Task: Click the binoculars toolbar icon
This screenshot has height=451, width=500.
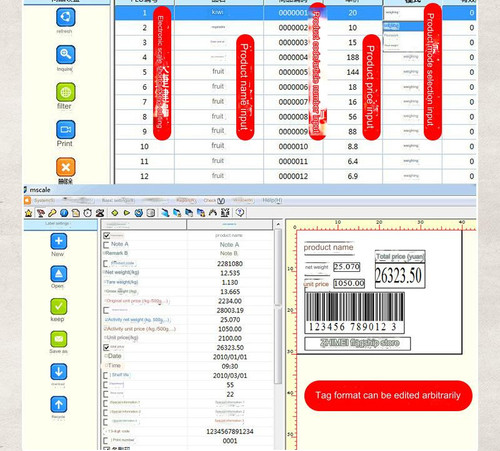Action: click(213, 213)
